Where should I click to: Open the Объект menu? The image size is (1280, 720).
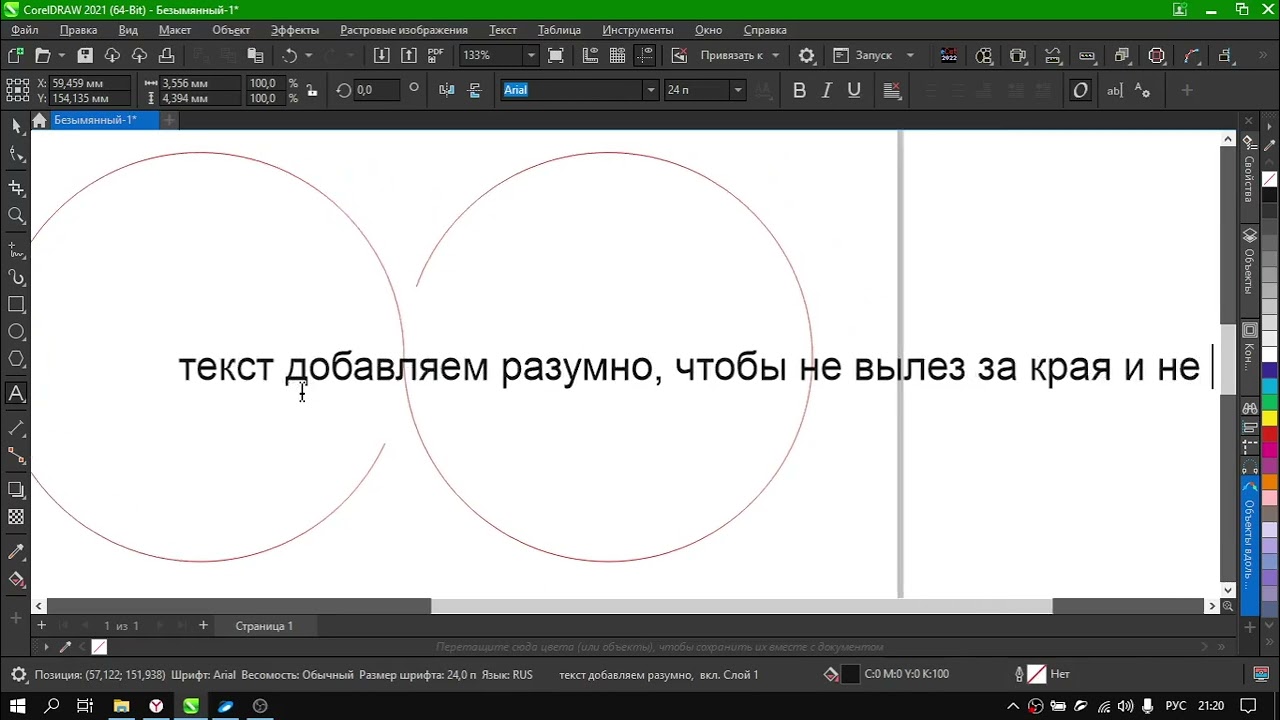pyautogui.click(x=231, y=30)
